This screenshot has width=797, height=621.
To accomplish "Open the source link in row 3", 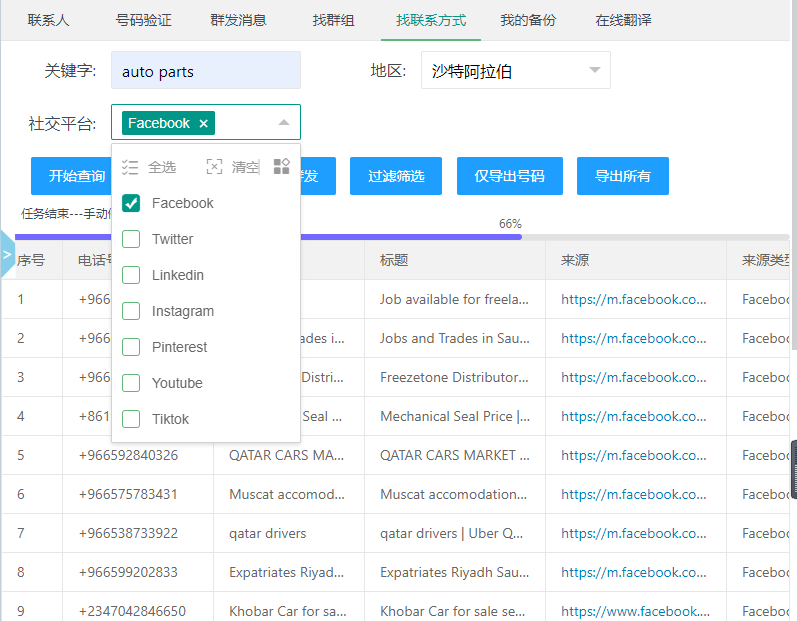I will point(634,378).
